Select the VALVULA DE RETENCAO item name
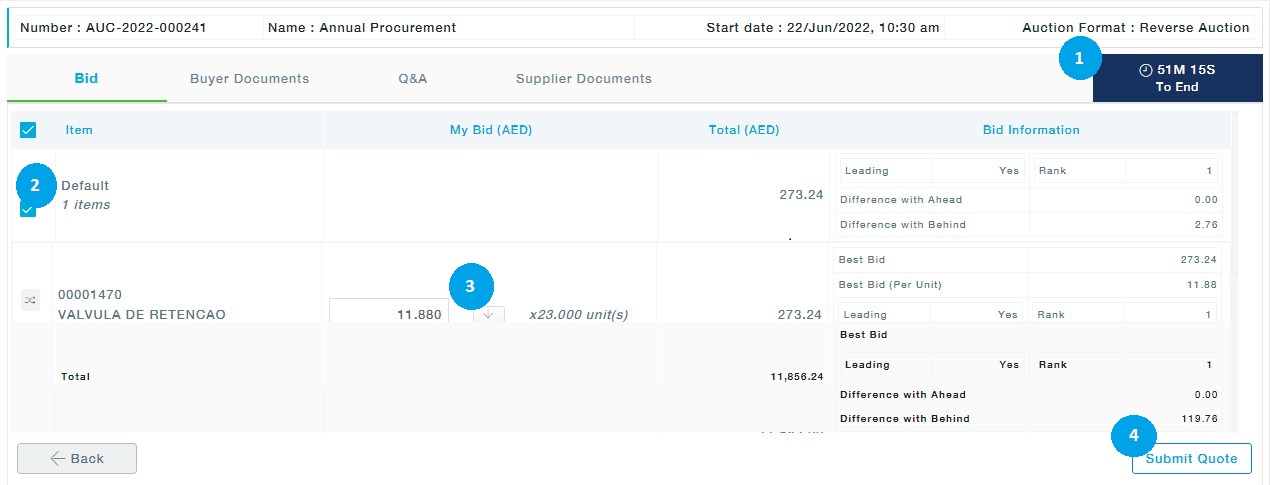The height and width of the screenshot is (485, 1270). 141,314
